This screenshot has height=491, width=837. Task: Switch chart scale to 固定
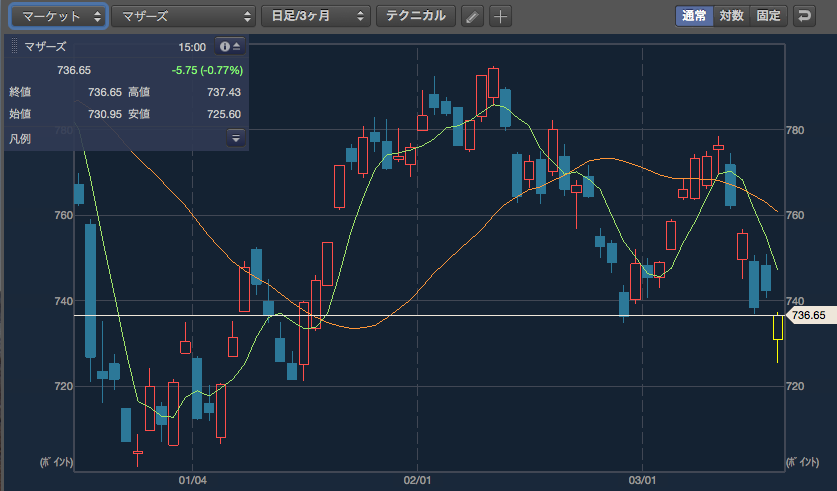click(768, 16)
